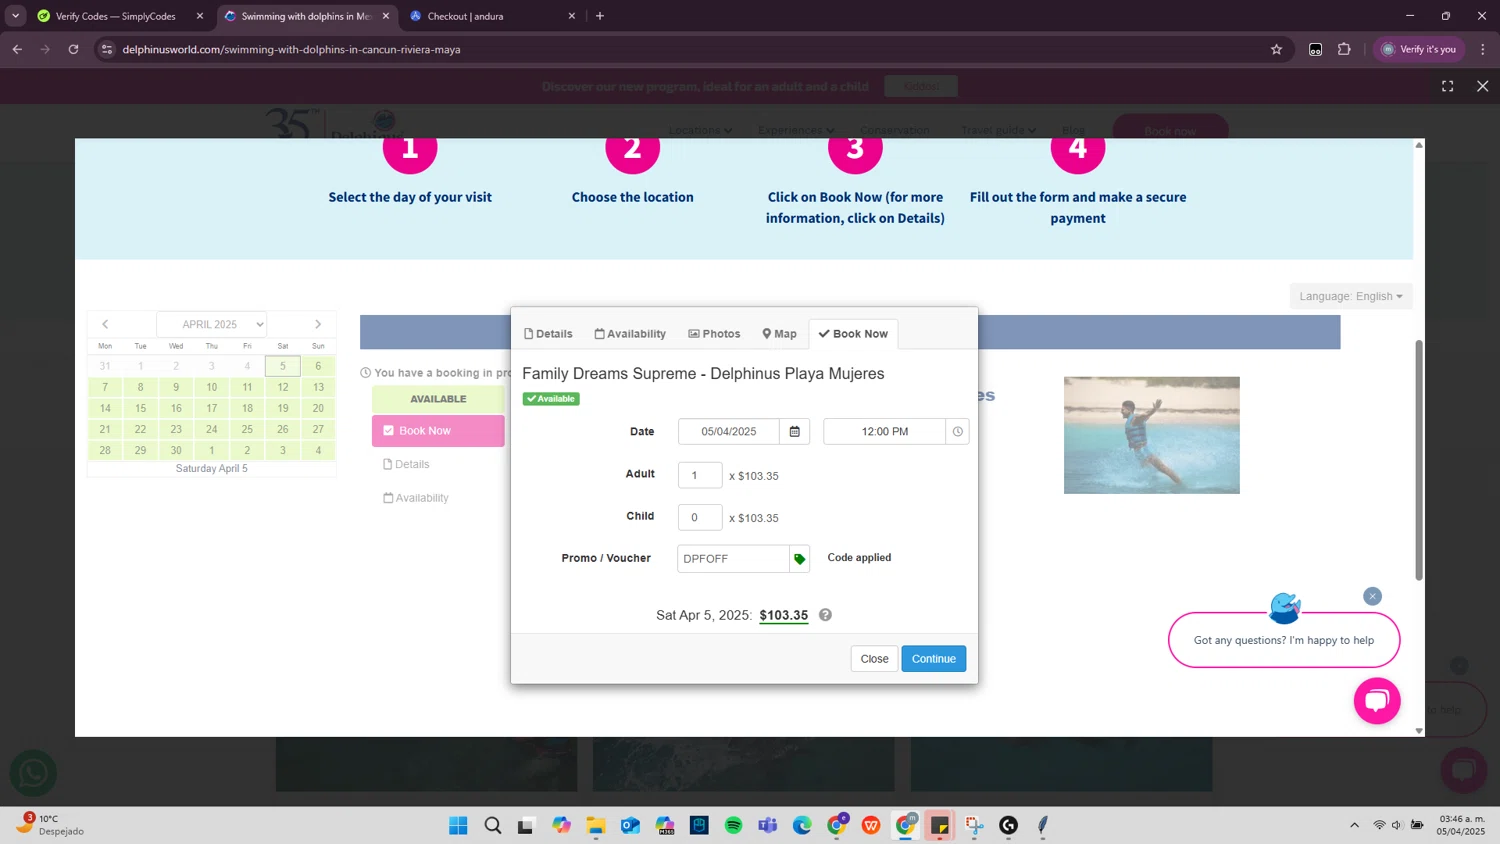Open Snipping Tool from taskbar
1500x844 pixels.
pos(974,825)
